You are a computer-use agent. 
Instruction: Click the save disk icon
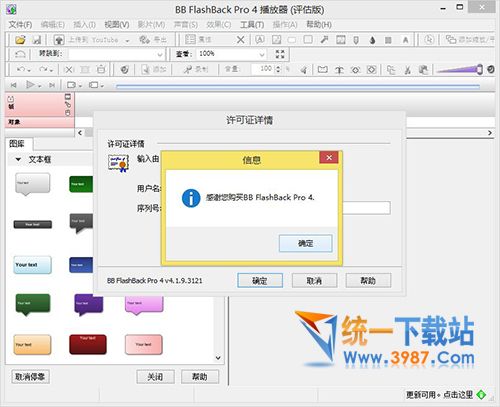tap(36, 40)
